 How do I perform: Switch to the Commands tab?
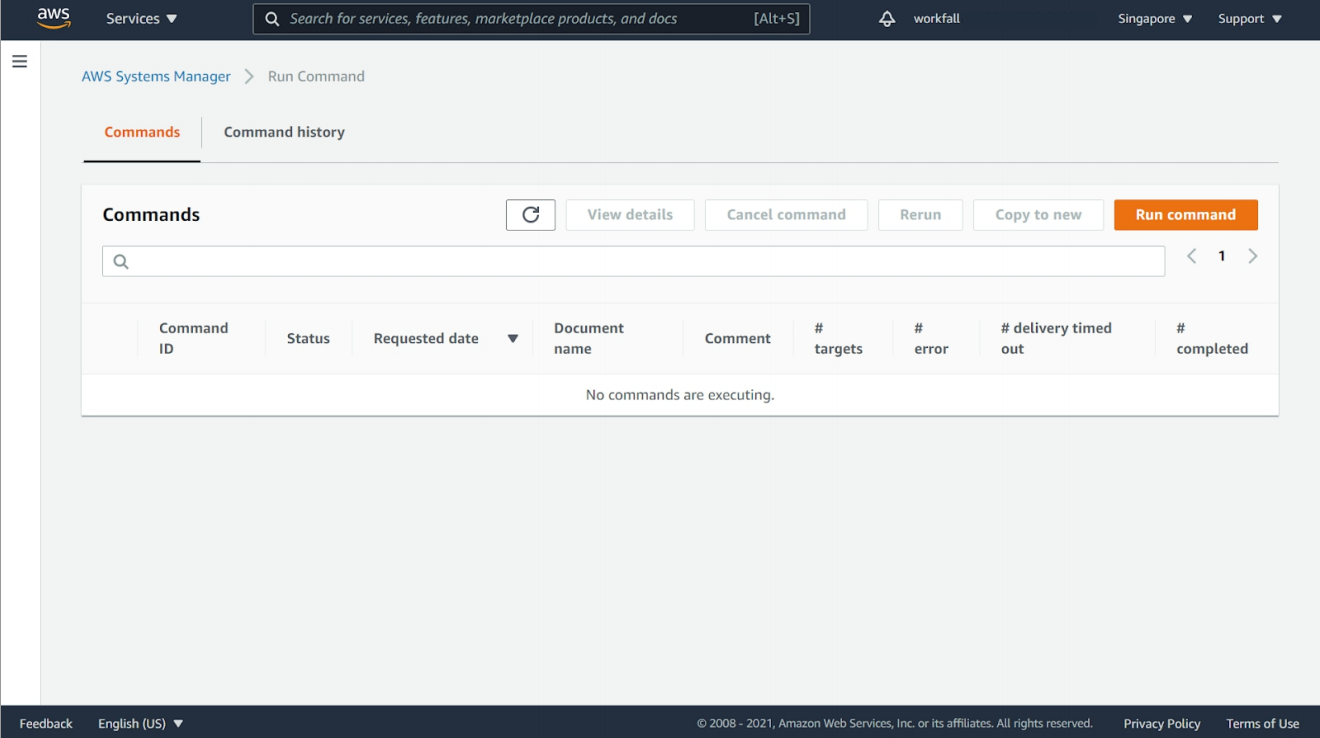142,132
